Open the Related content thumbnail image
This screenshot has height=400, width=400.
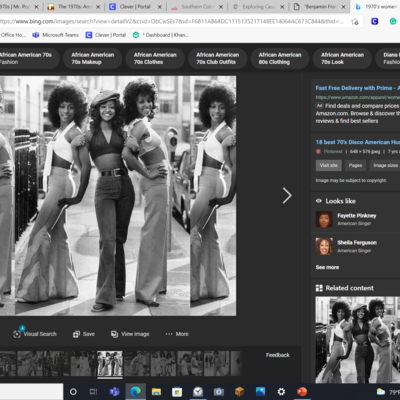(358, 340)
